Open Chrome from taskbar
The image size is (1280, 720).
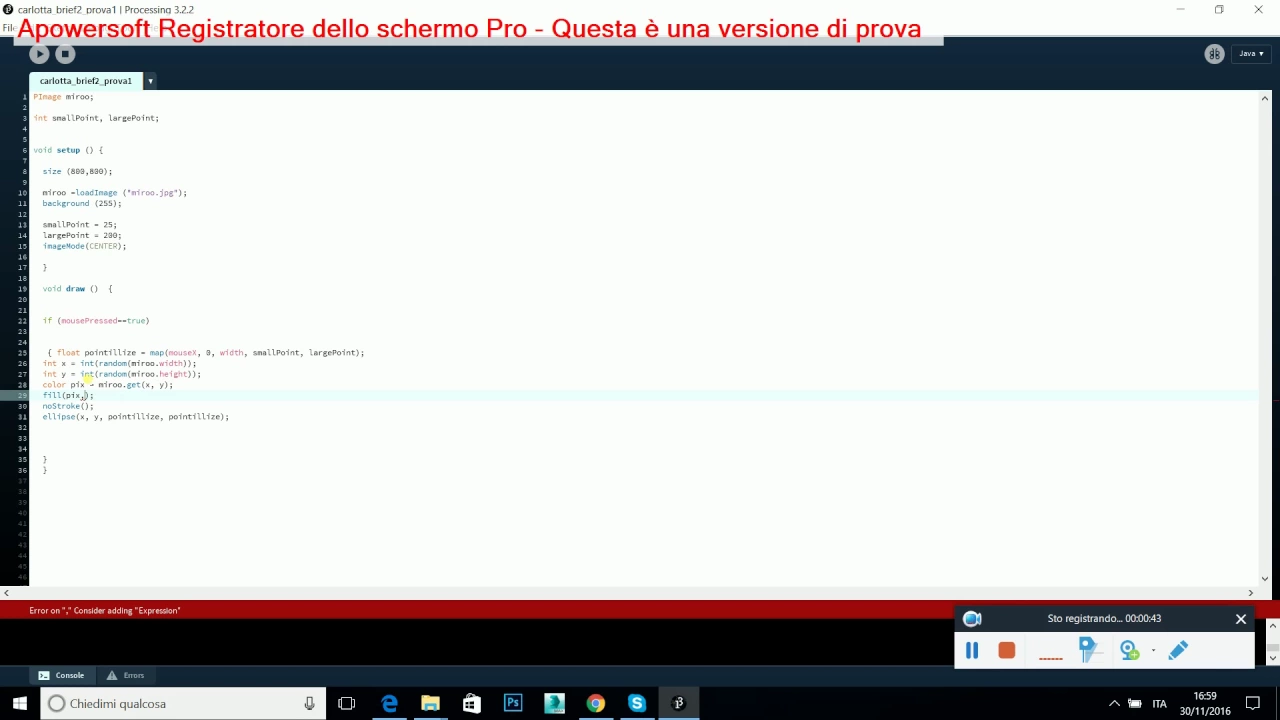(595, 704)
